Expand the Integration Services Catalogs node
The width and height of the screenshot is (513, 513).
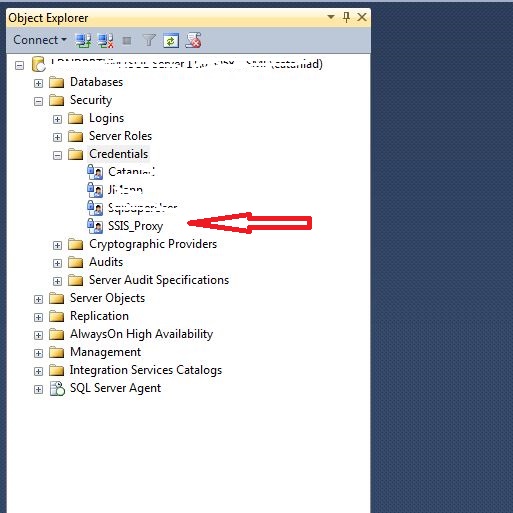(38, 371)
